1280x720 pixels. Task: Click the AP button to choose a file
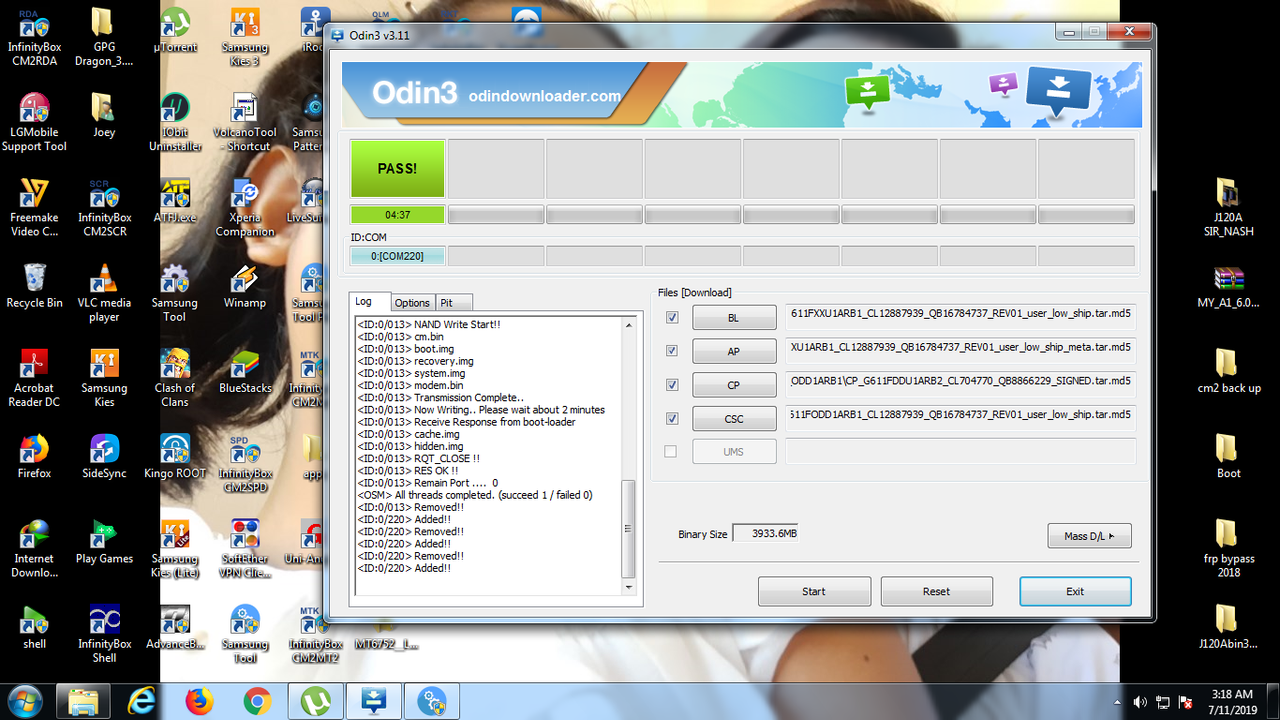point(734,352)
